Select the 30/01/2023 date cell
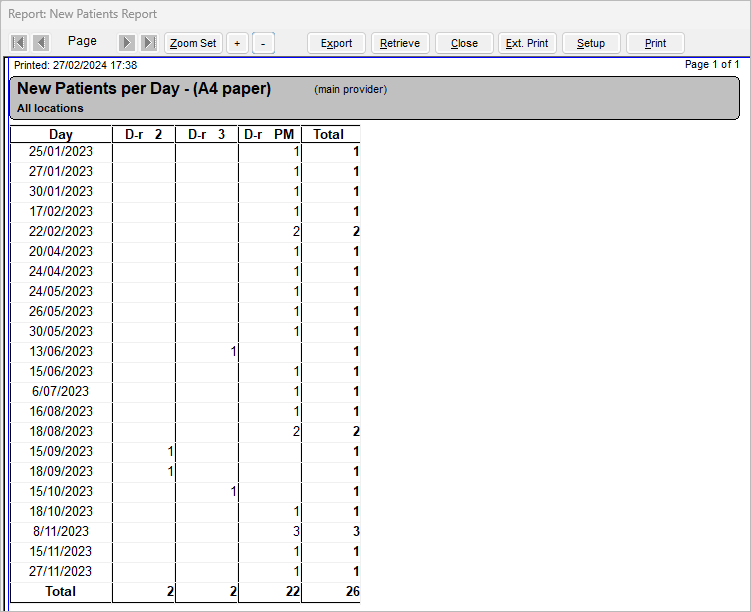This screenshot has width=751, height=612. [x=61, y=192]
